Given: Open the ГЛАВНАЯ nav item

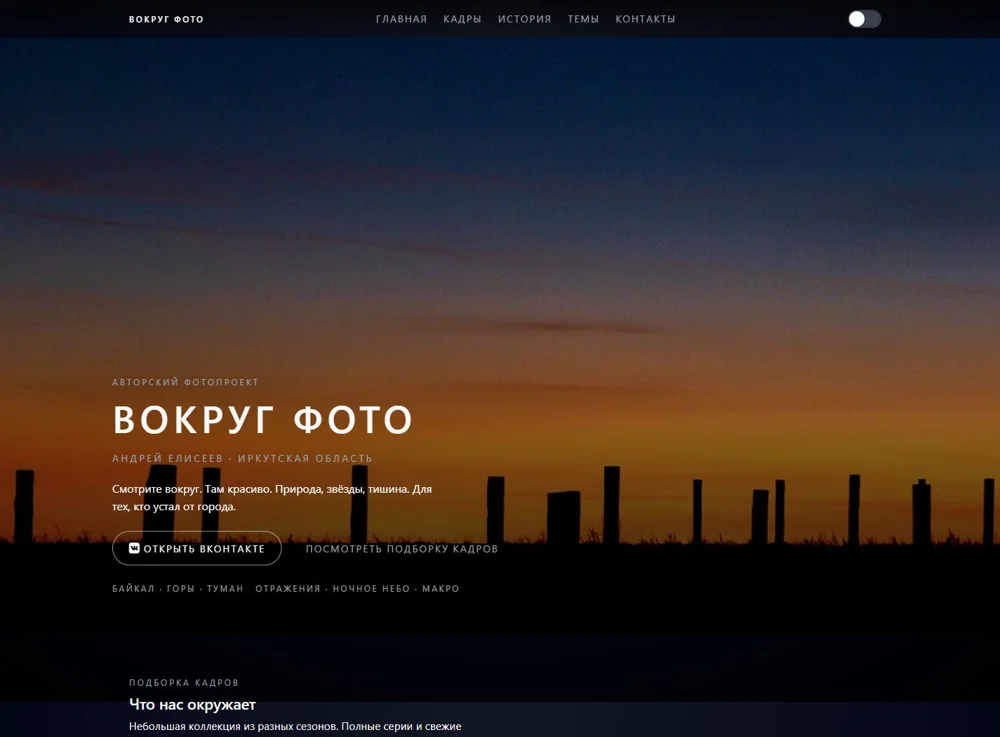Looking at the screenshot, I should click(x=401, y=19).
